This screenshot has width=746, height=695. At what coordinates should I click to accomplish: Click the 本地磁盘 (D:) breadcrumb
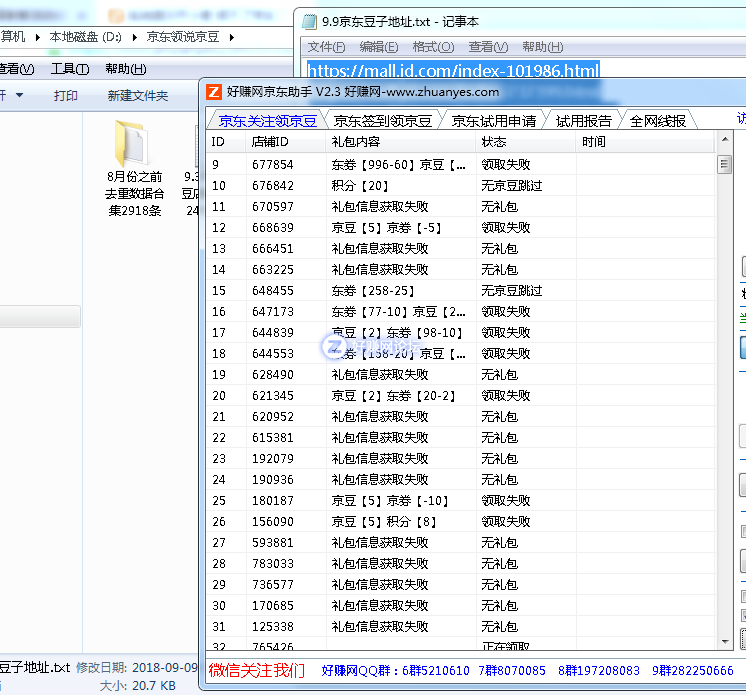(85, 37)
